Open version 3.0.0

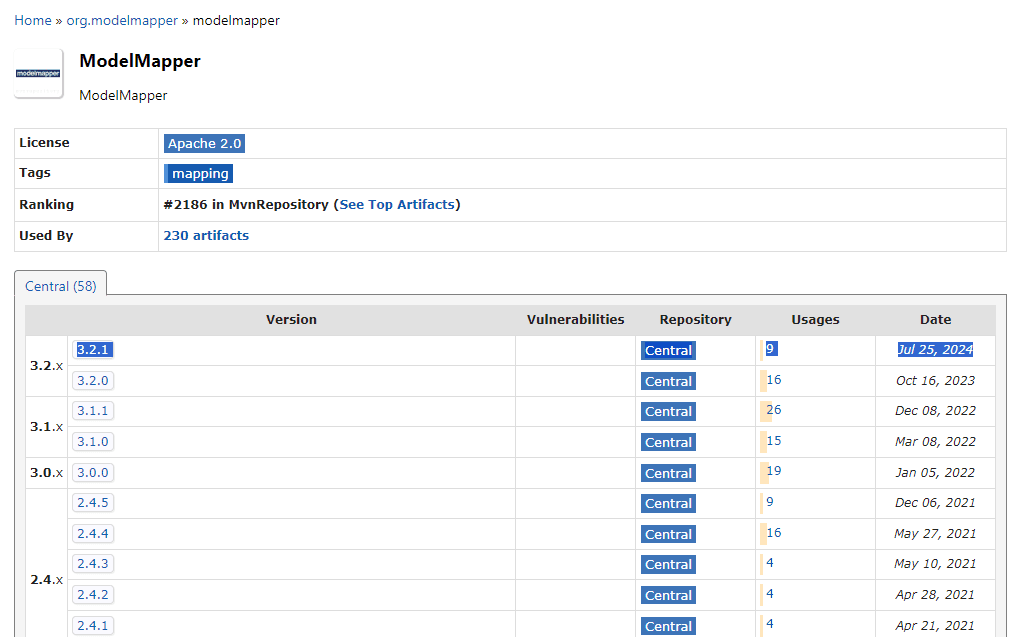[x=93, y=473]
